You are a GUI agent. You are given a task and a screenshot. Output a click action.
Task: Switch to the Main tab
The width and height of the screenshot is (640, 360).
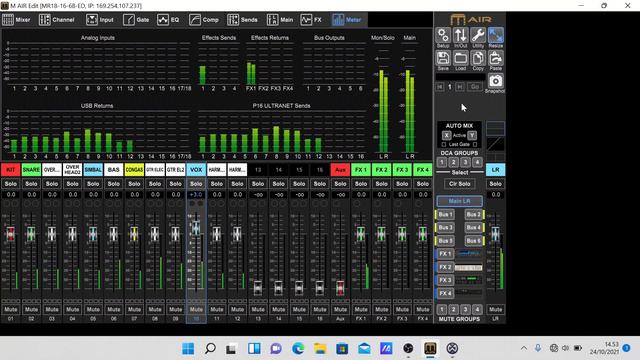280,20
